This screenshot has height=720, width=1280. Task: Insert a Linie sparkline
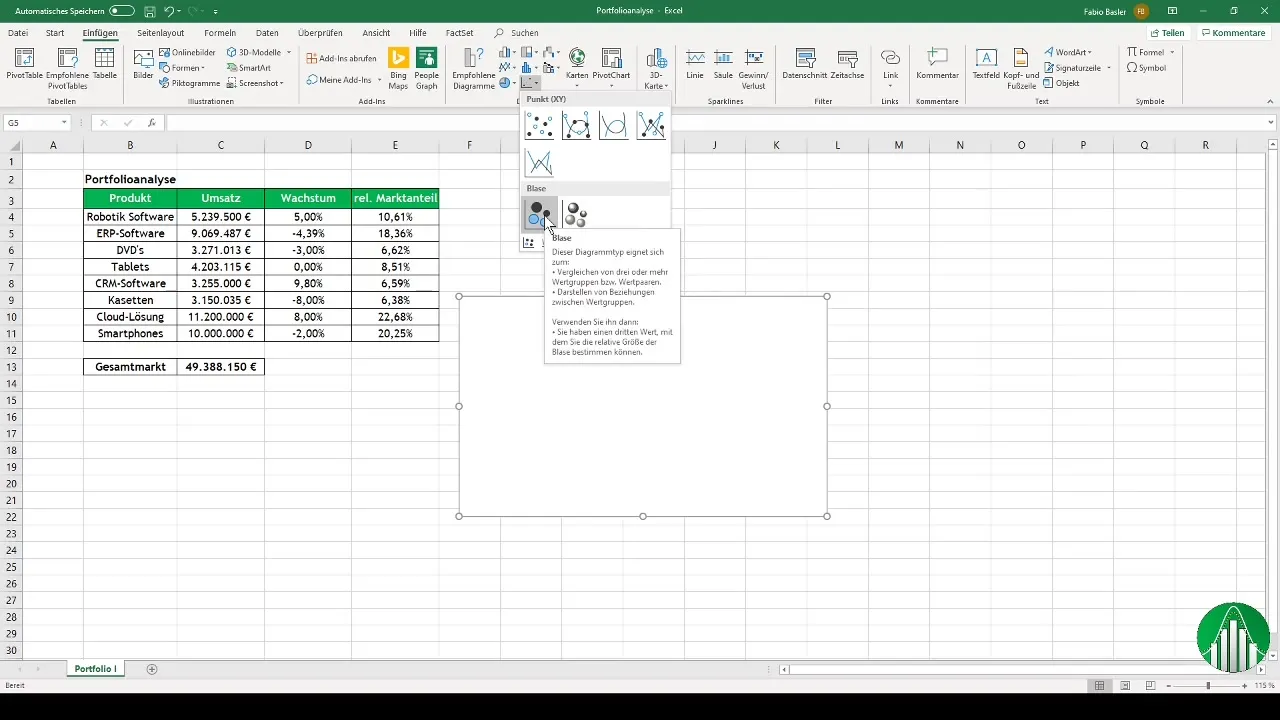tap(695, 64)
